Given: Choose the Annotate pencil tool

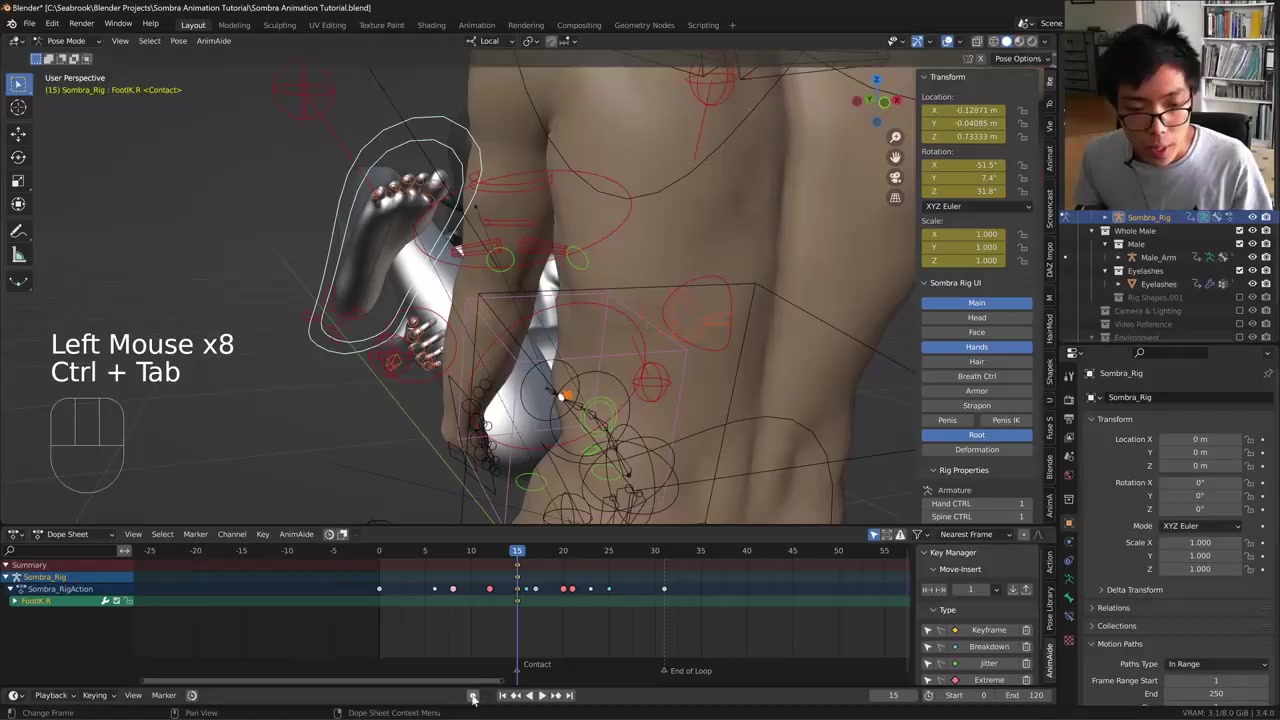Looking at the screenshot, I should click(x=18, y=231).
